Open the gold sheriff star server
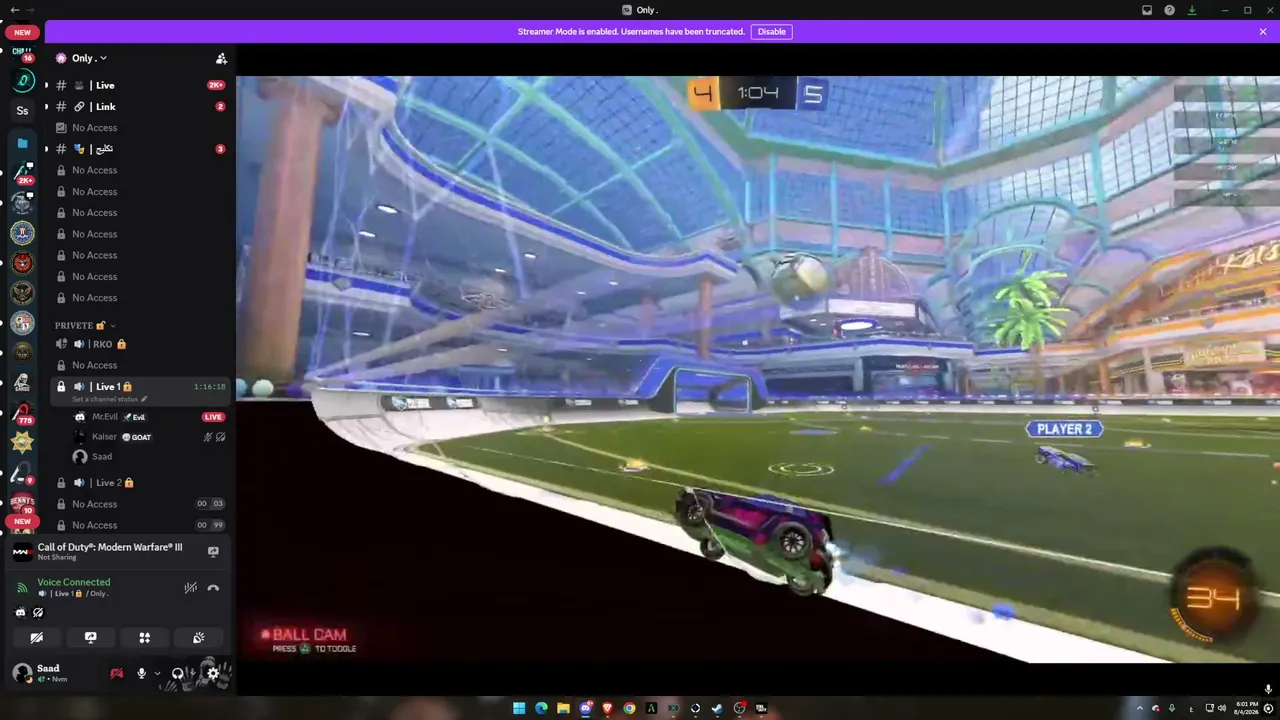 tap(22, 441)
